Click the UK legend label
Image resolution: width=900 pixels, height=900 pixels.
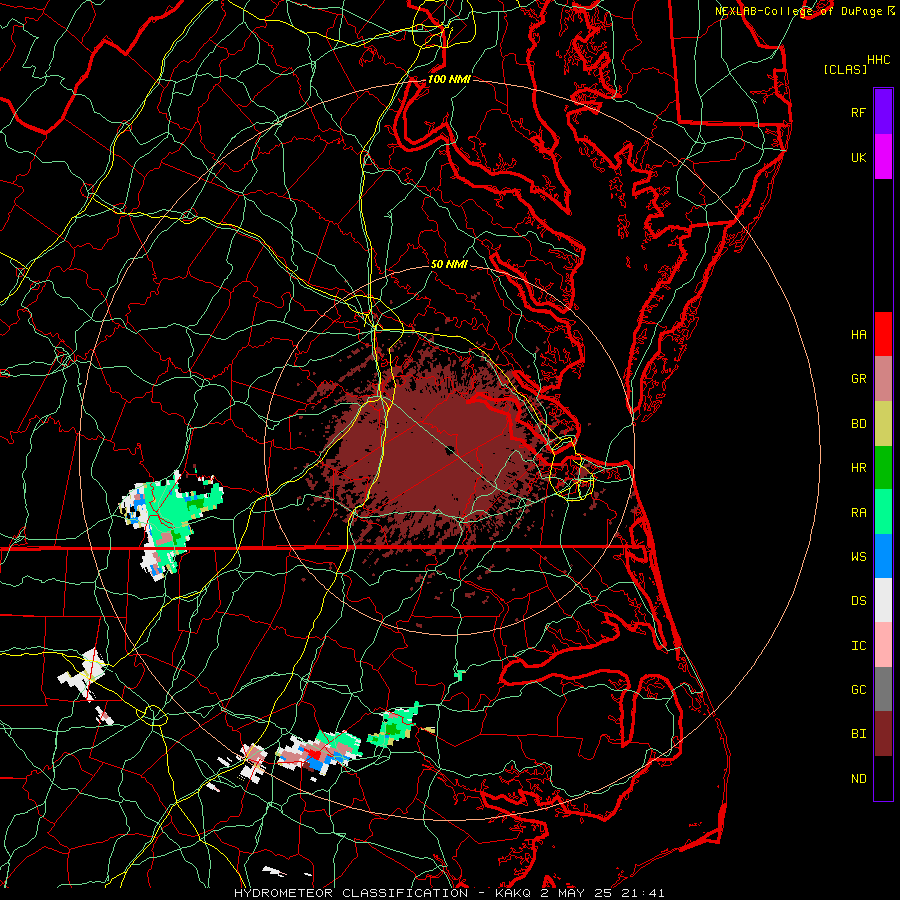(x=858, y=157)
